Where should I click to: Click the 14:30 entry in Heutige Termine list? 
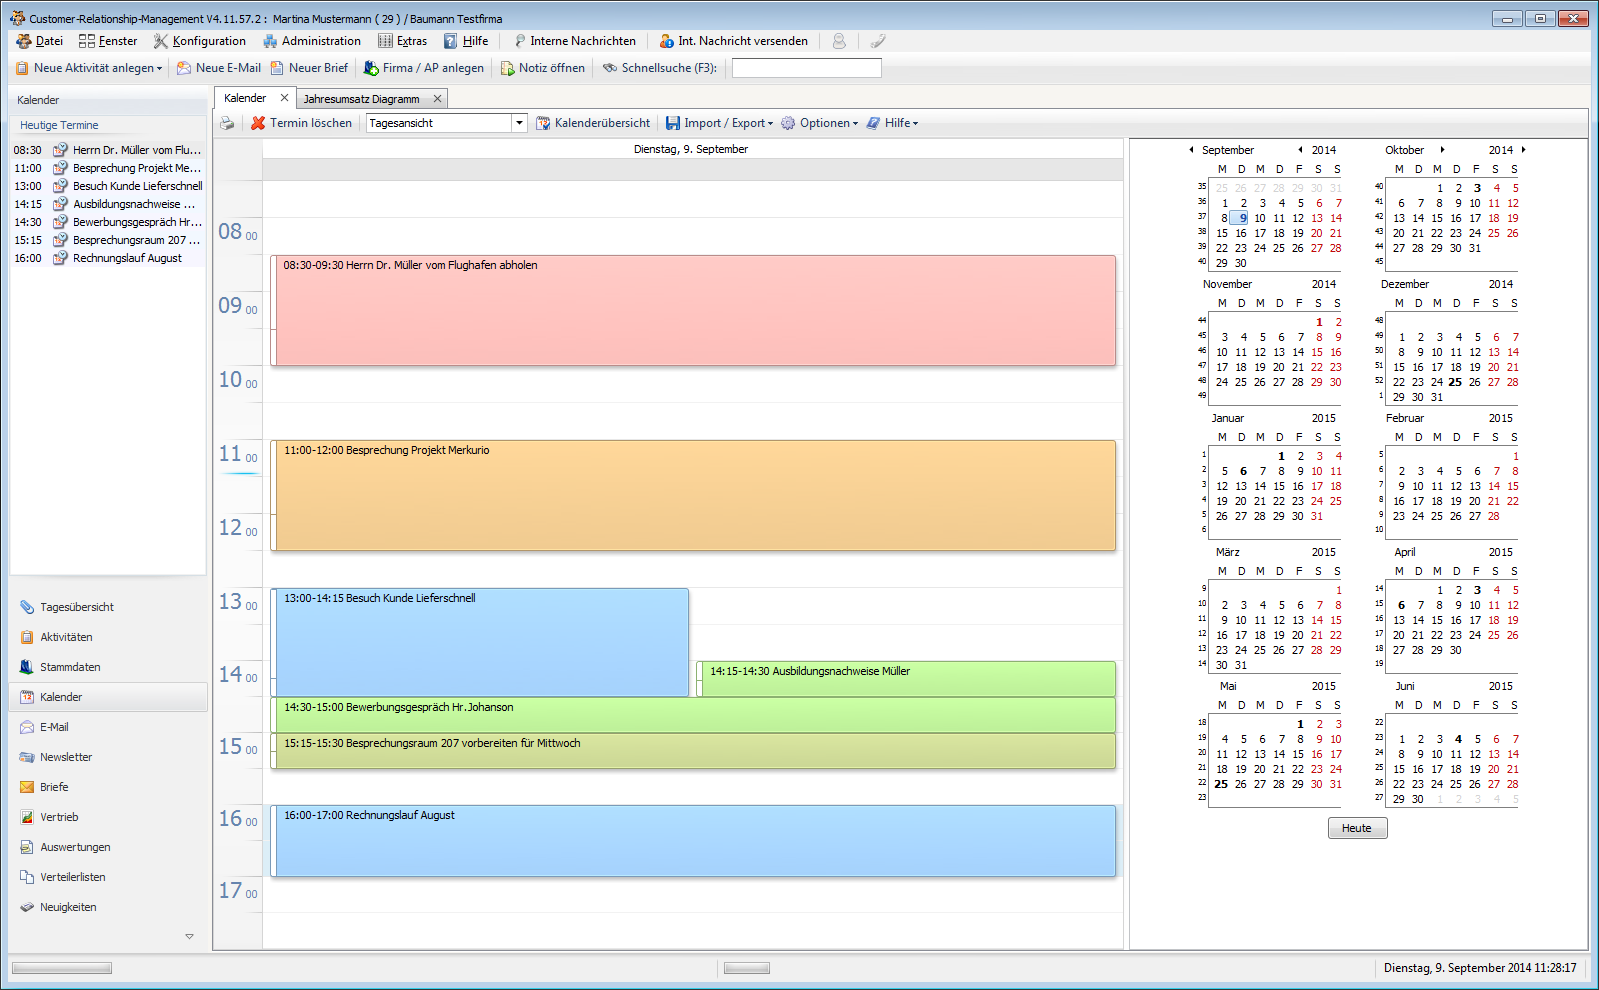(x=108, y=222)
